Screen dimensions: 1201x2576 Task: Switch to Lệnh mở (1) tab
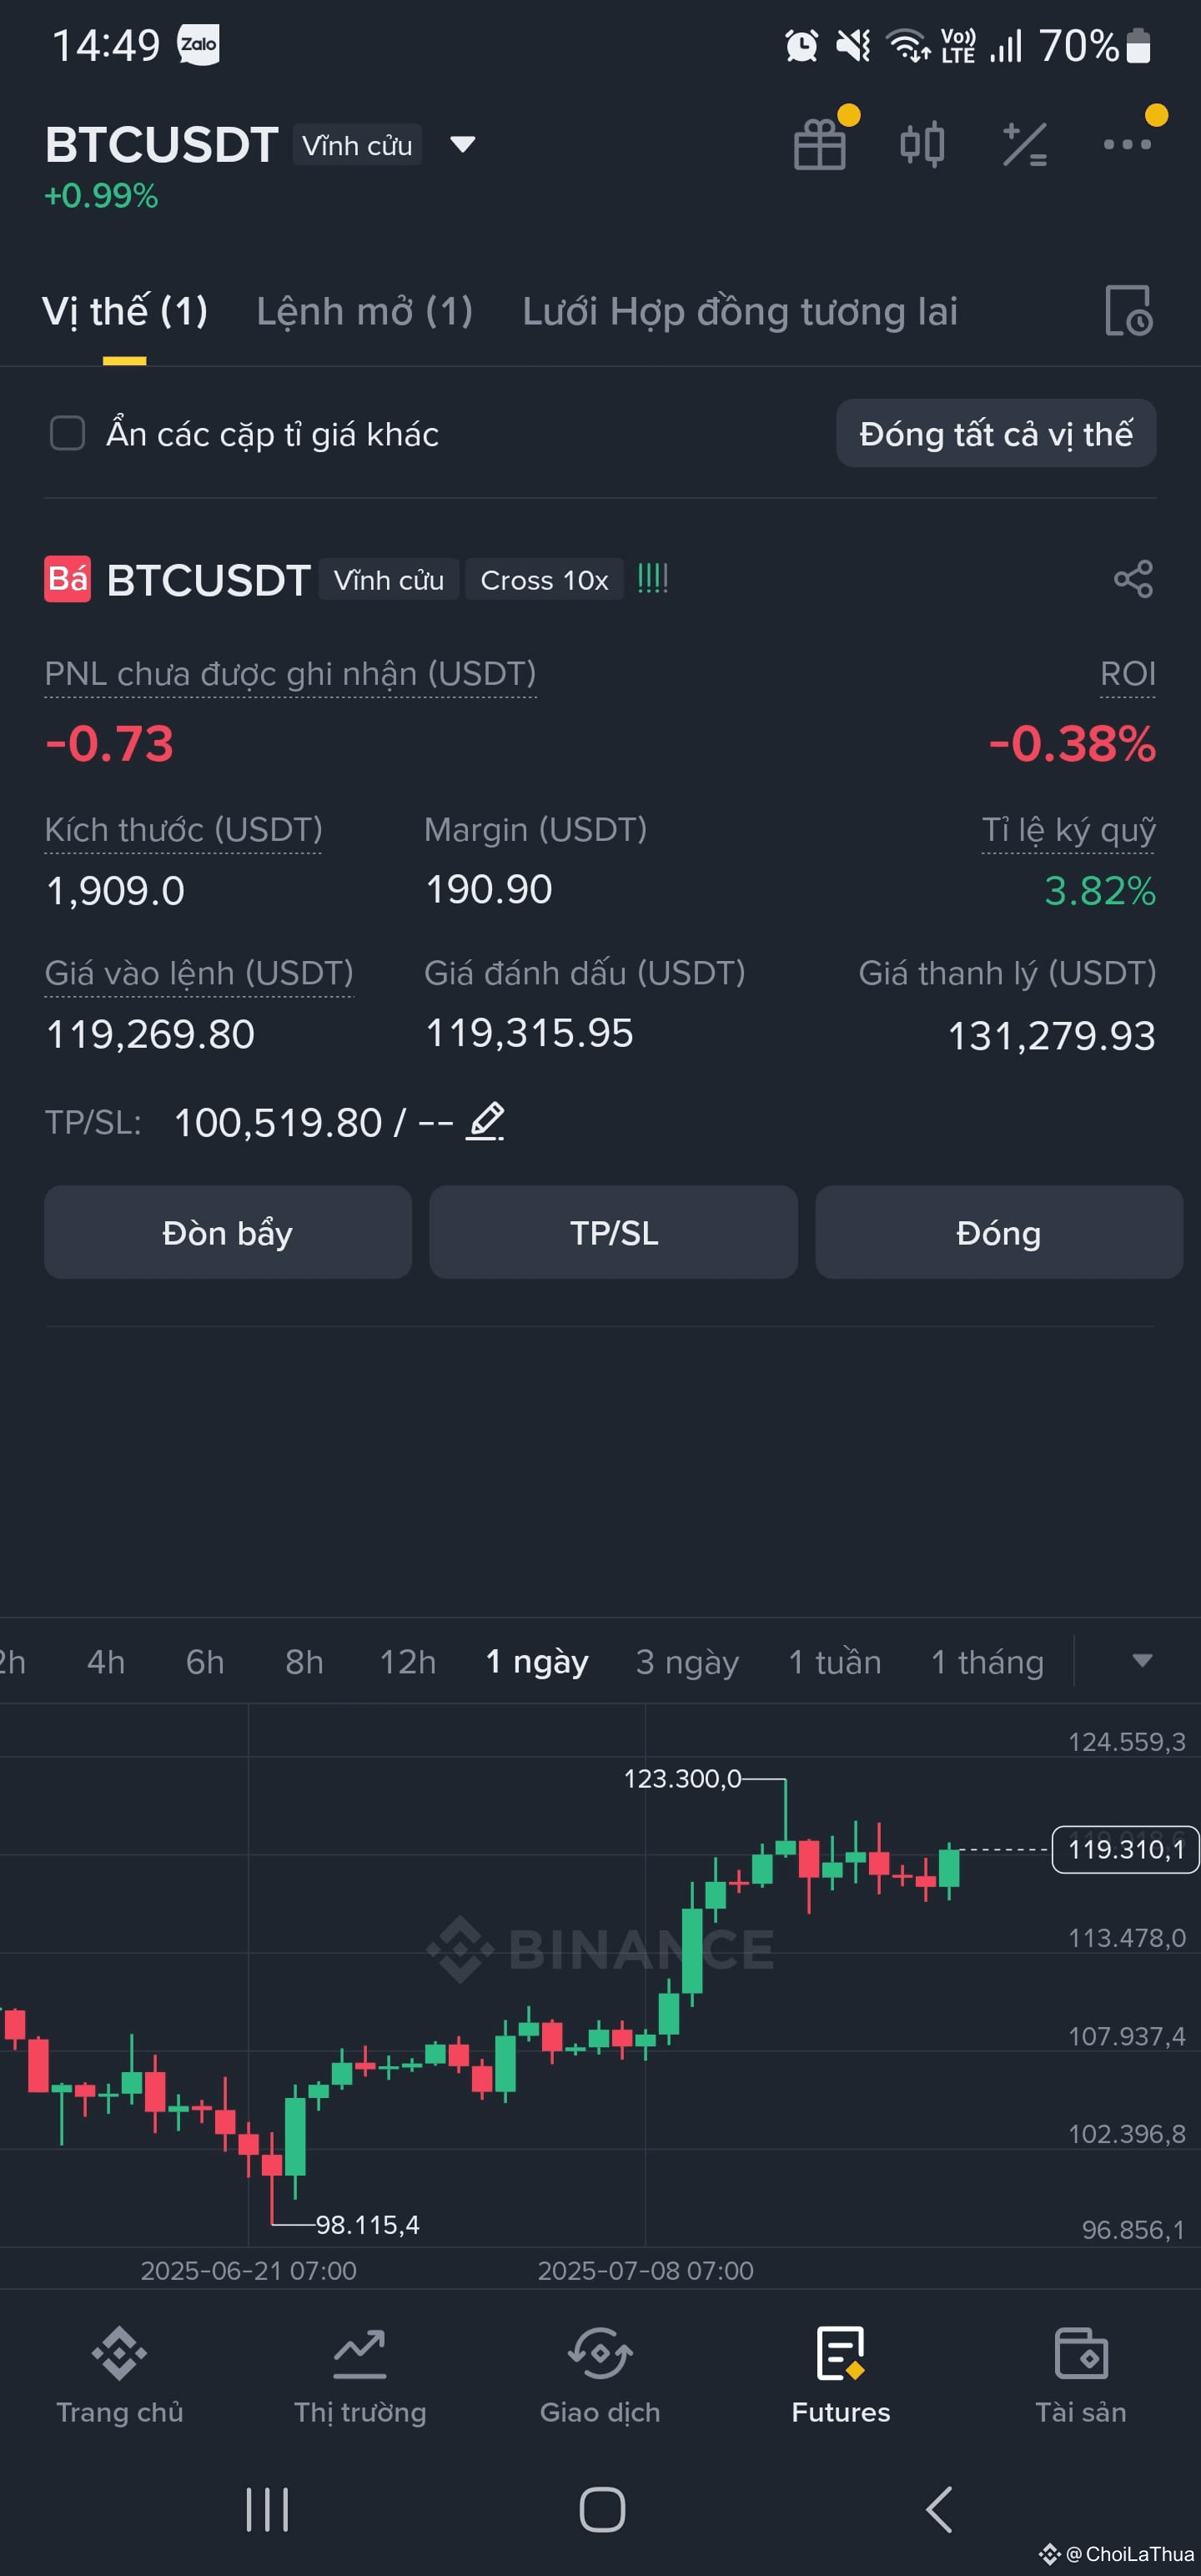[x=364, y=312]
